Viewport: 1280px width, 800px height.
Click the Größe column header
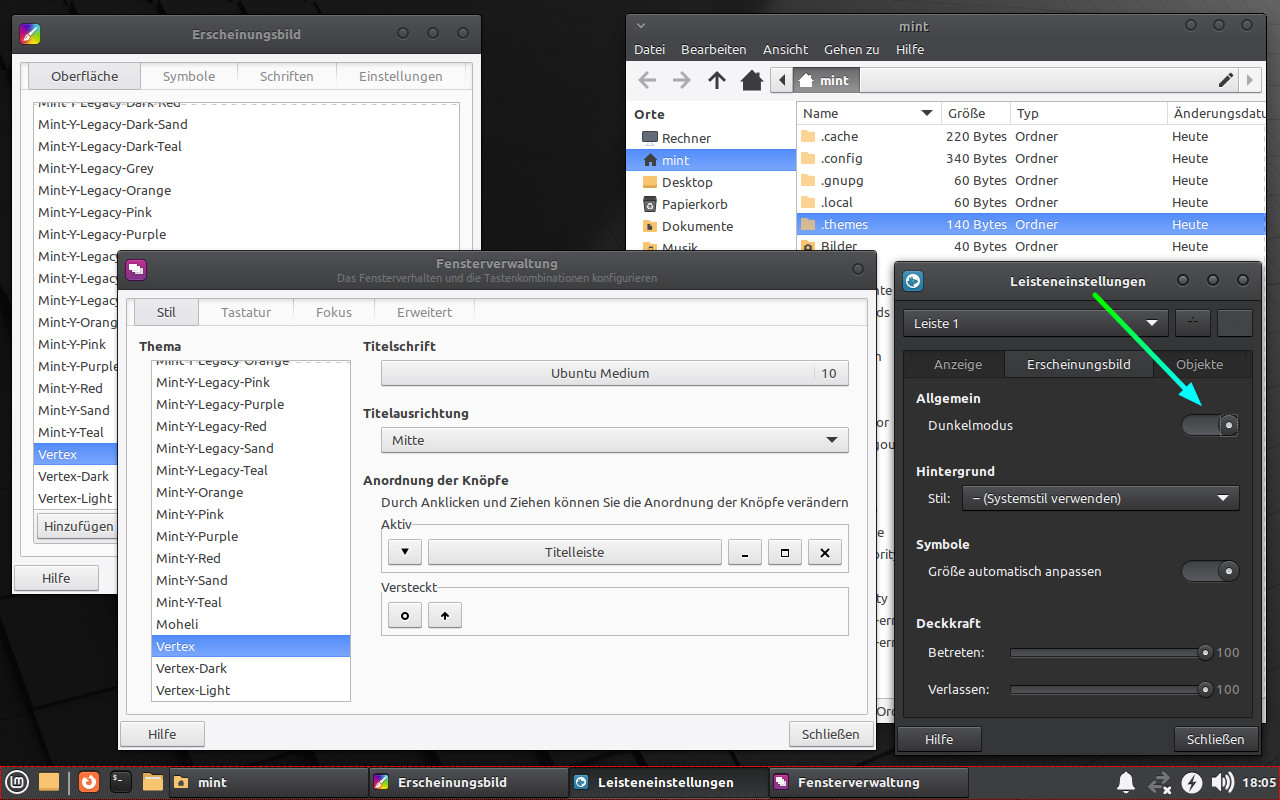click(x=975, y=113)
